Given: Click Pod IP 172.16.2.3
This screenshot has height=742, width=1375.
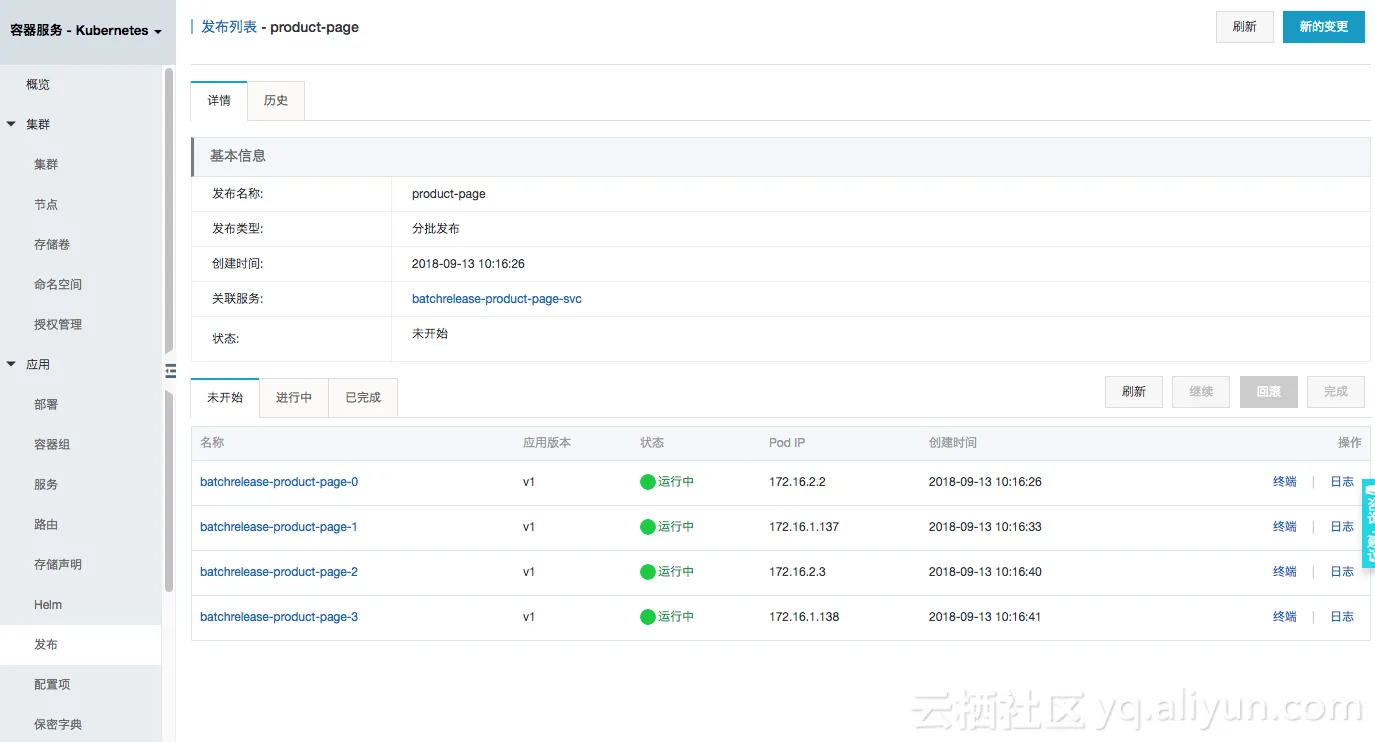Looking at the screenshot, I should (x=797, y=572).
